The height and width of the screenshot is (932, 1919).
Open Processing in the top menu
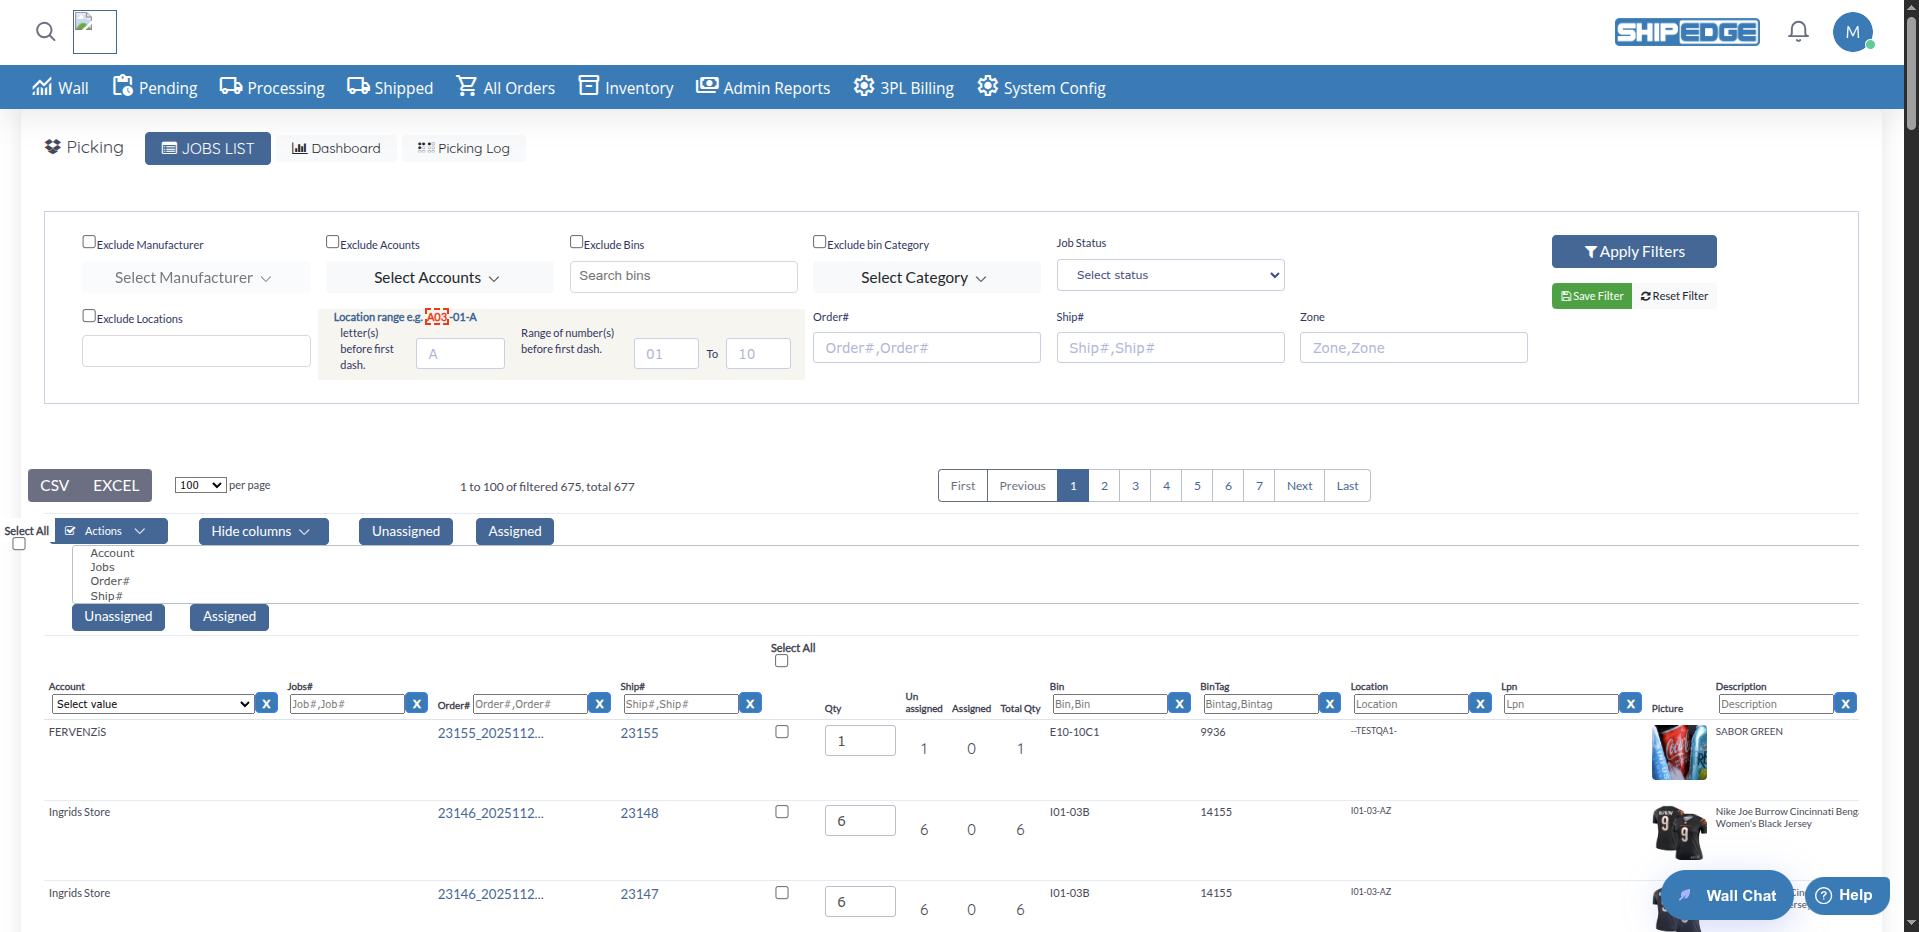(x=271, y=87)
